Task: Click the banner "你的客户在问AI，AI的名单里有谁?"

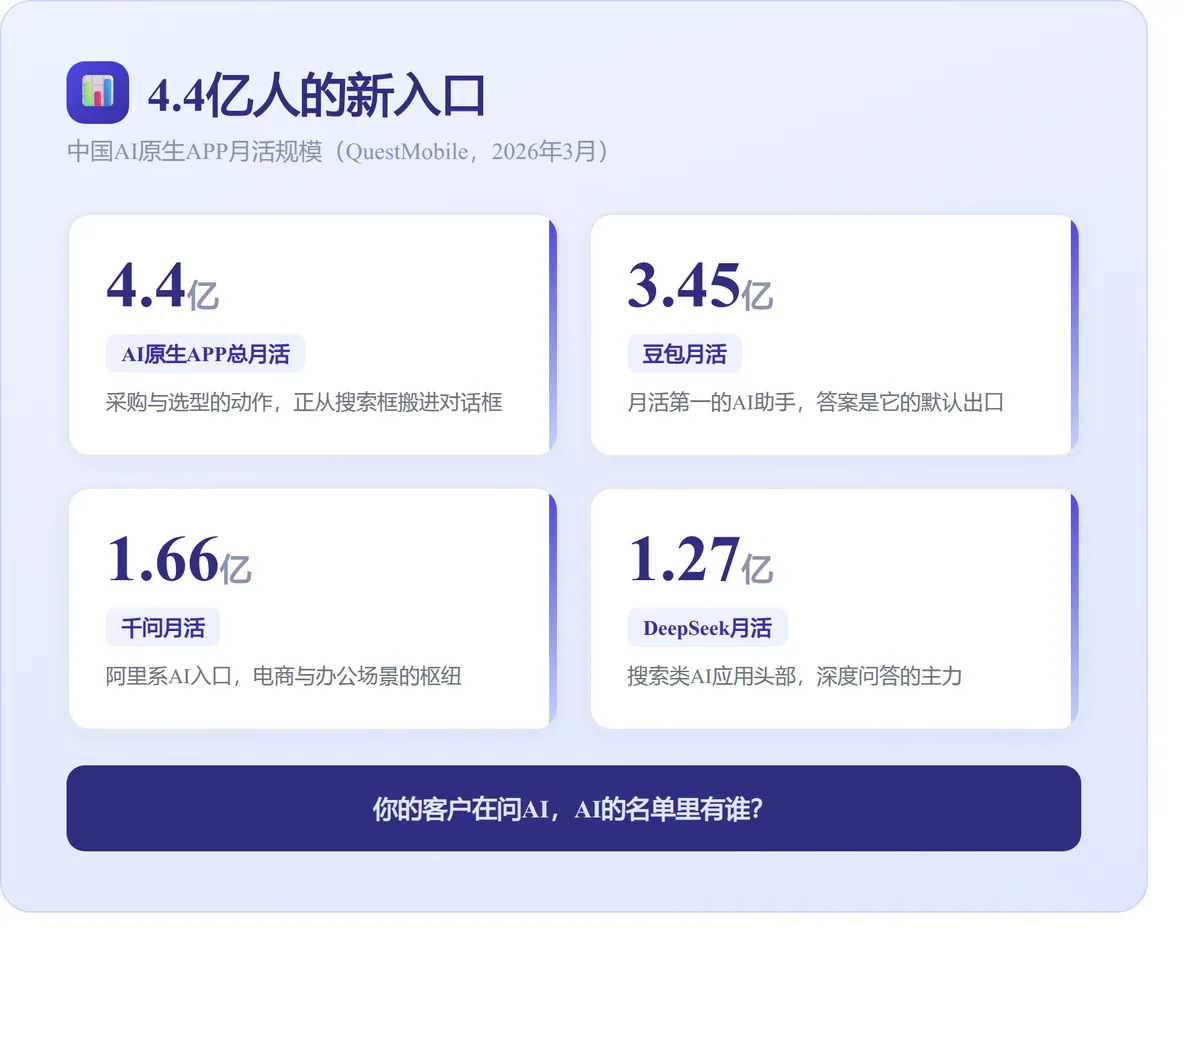Action: tap(574, 808)
